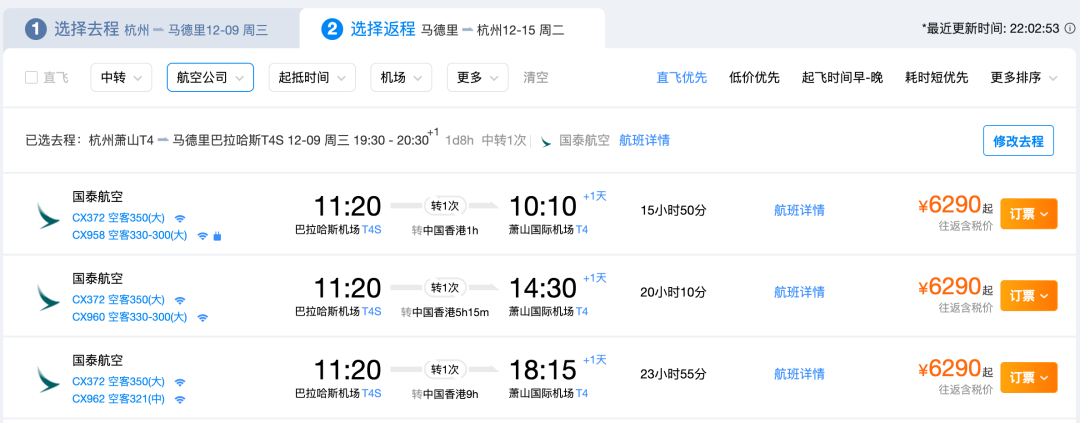Click arrival time 18:15
Image resolution: width=1080 pixels, height=423 pixels.
point(543,370)
